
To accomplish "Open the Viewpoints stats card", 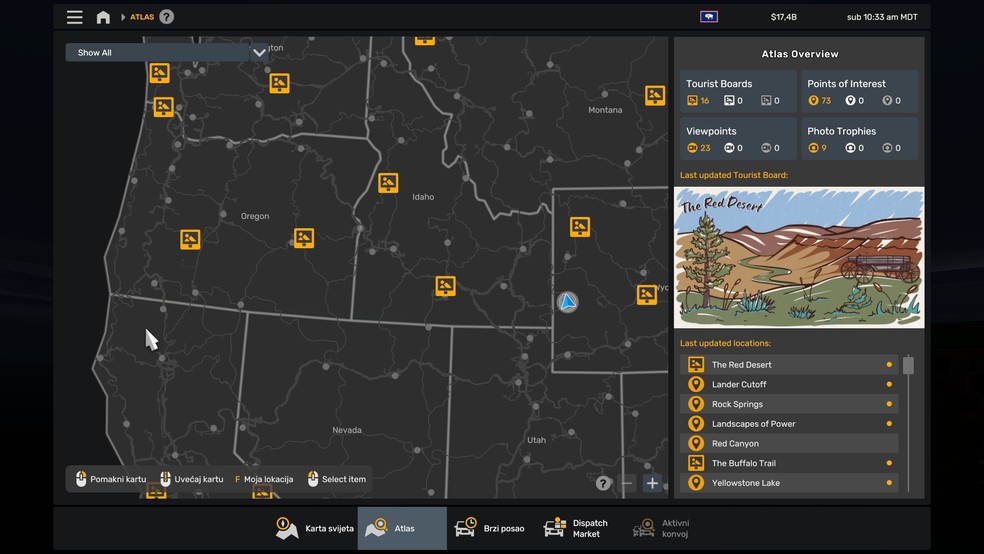I will 738,139.
